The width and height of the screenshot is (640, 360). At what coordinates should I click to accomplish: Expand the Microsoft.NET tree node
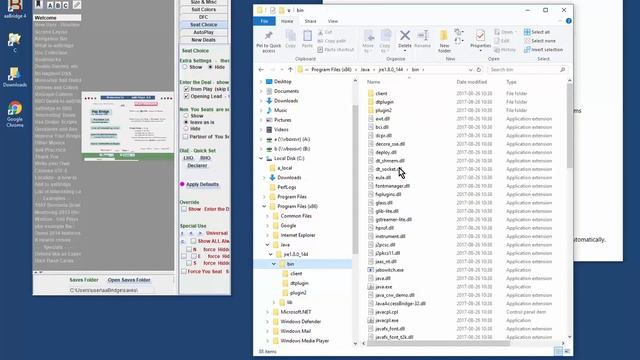268,312
